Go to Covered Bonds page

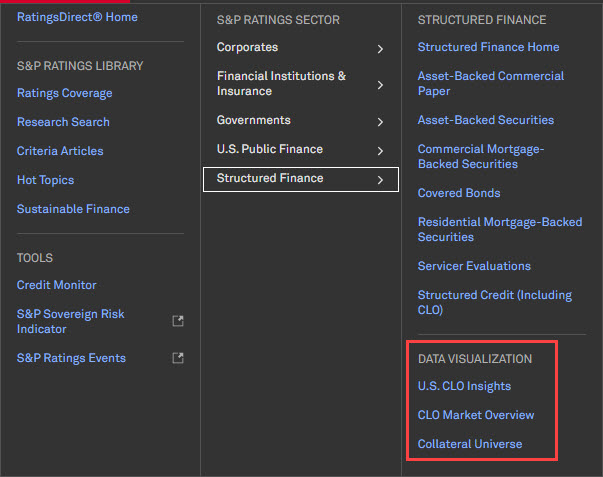[459, 193]
